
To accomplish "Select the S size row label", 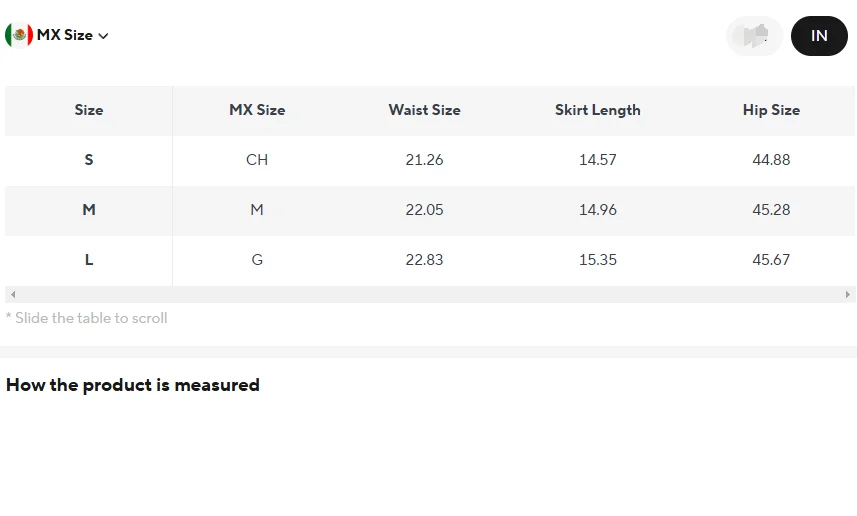I will (x=89, y=160).
